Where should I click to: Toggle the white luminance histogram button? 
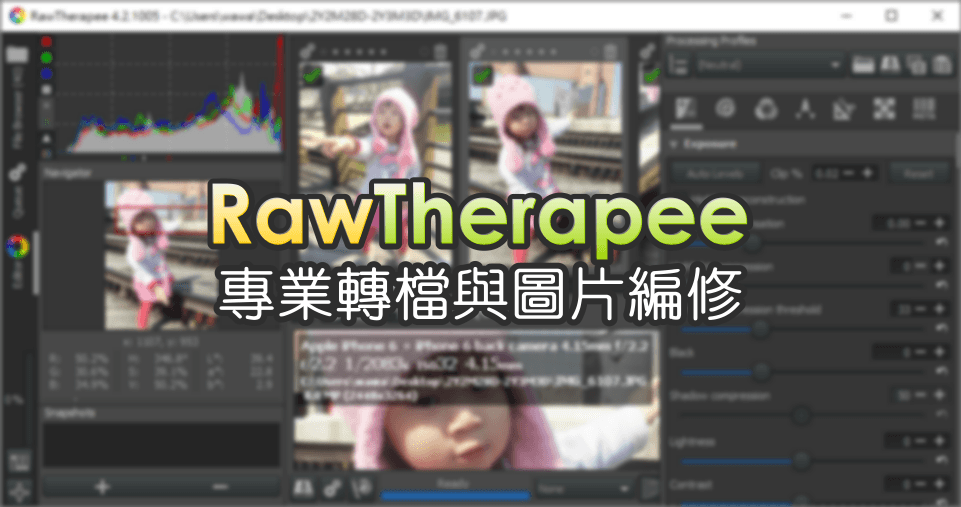(46, 90)
